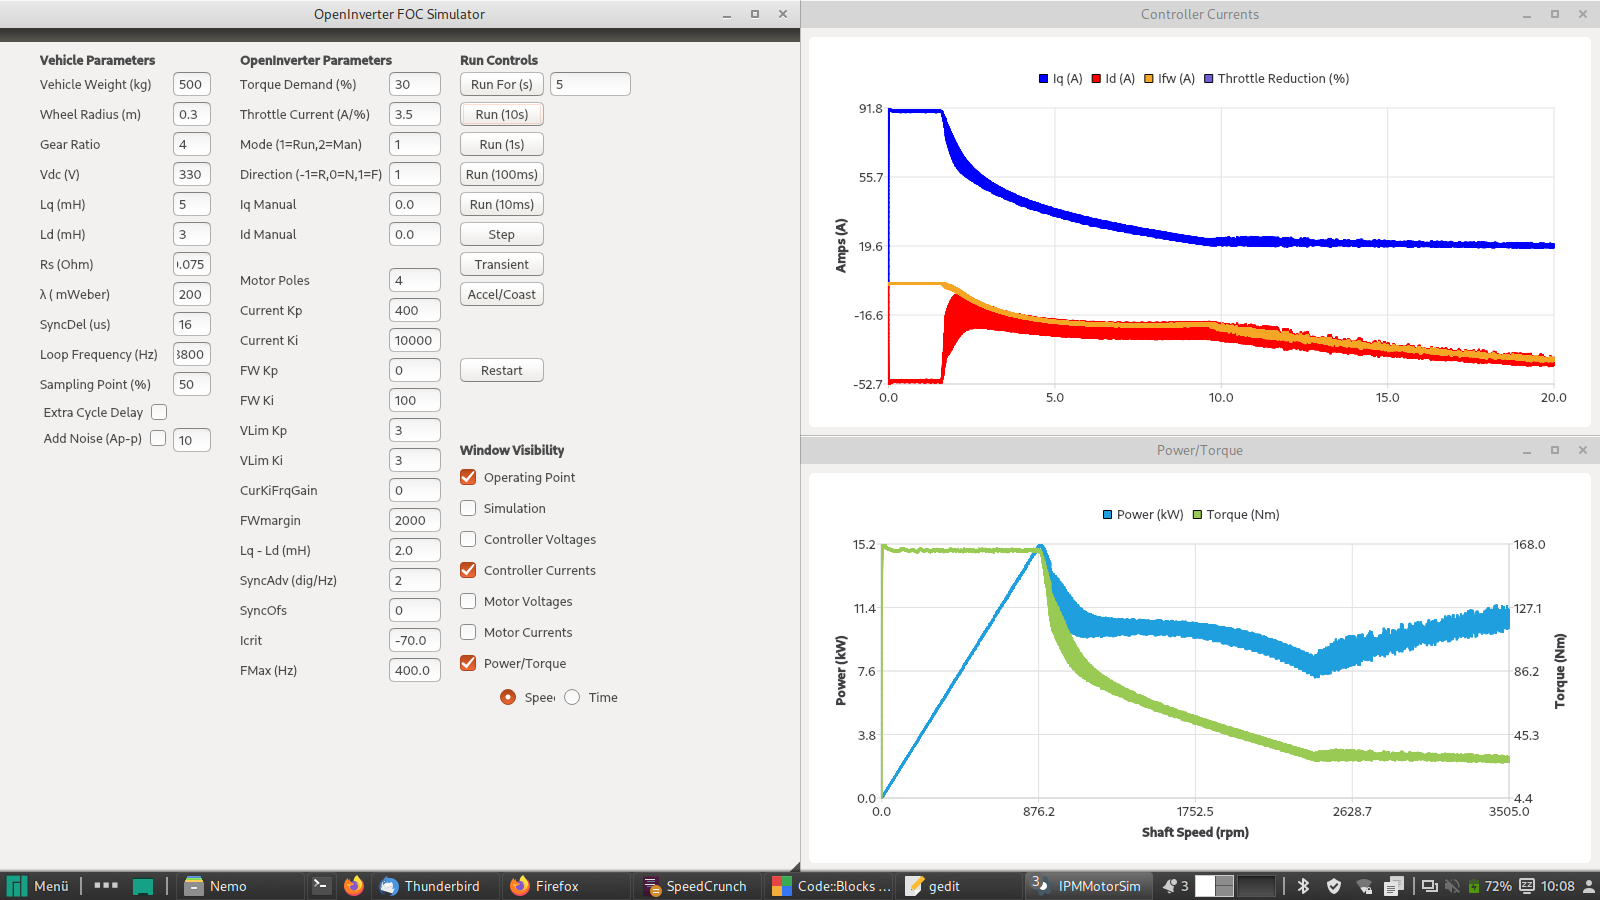
Task: Click the Accel/Coast button
Action: click(501, 294)
